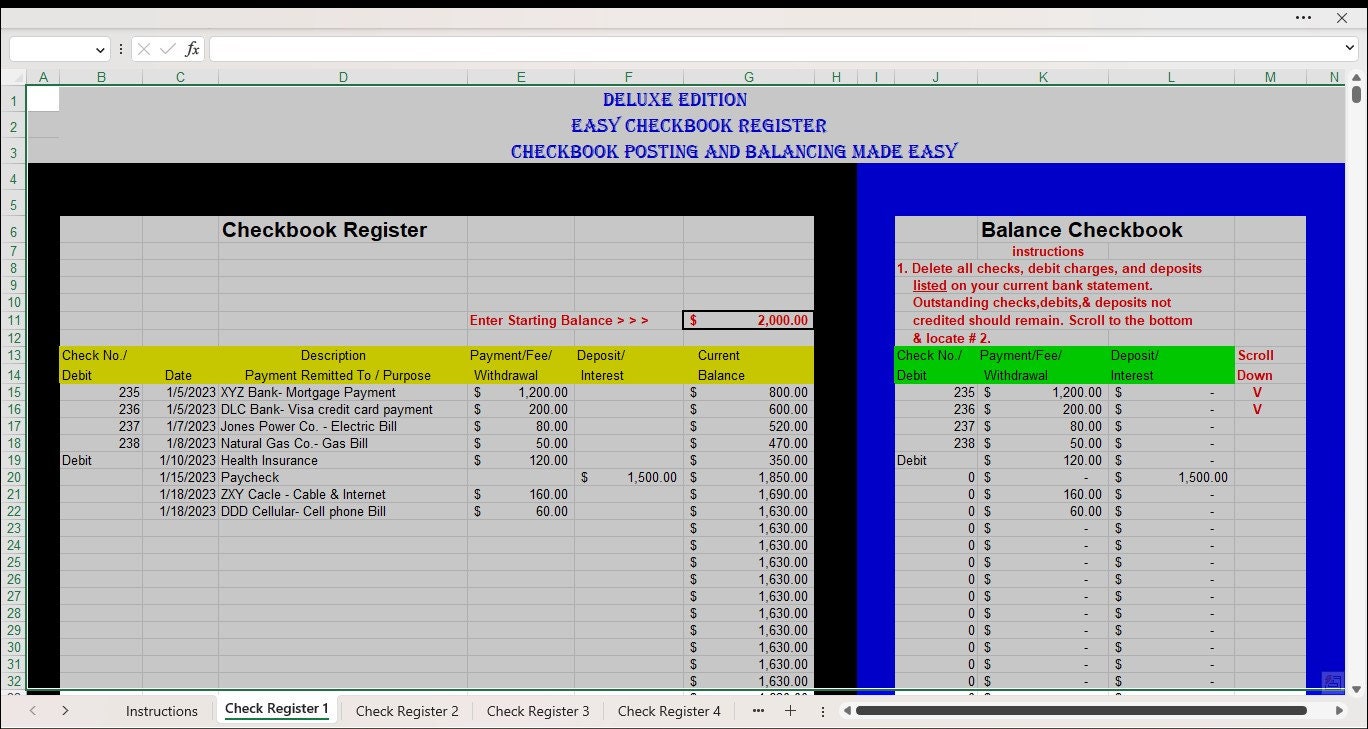
Task: Add a new worksheet with the plus icon
Action: (x=790, y=710)
